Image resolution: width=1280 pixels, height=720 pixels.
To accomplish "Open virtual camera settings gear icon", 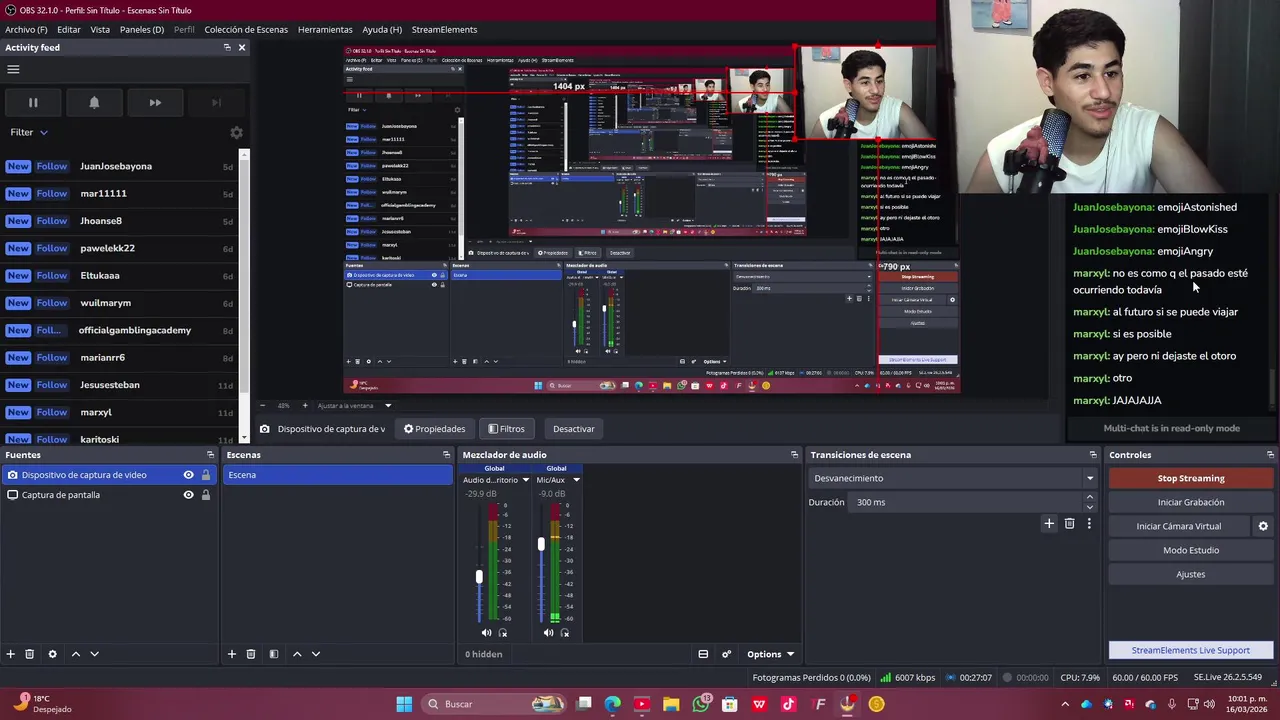I will (x=1263, y=526).
